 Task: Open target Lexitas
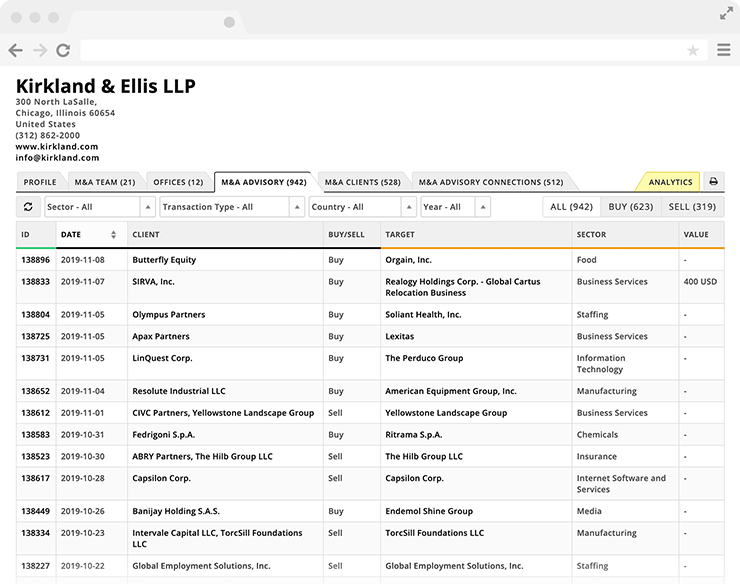[x=399, y=337]
